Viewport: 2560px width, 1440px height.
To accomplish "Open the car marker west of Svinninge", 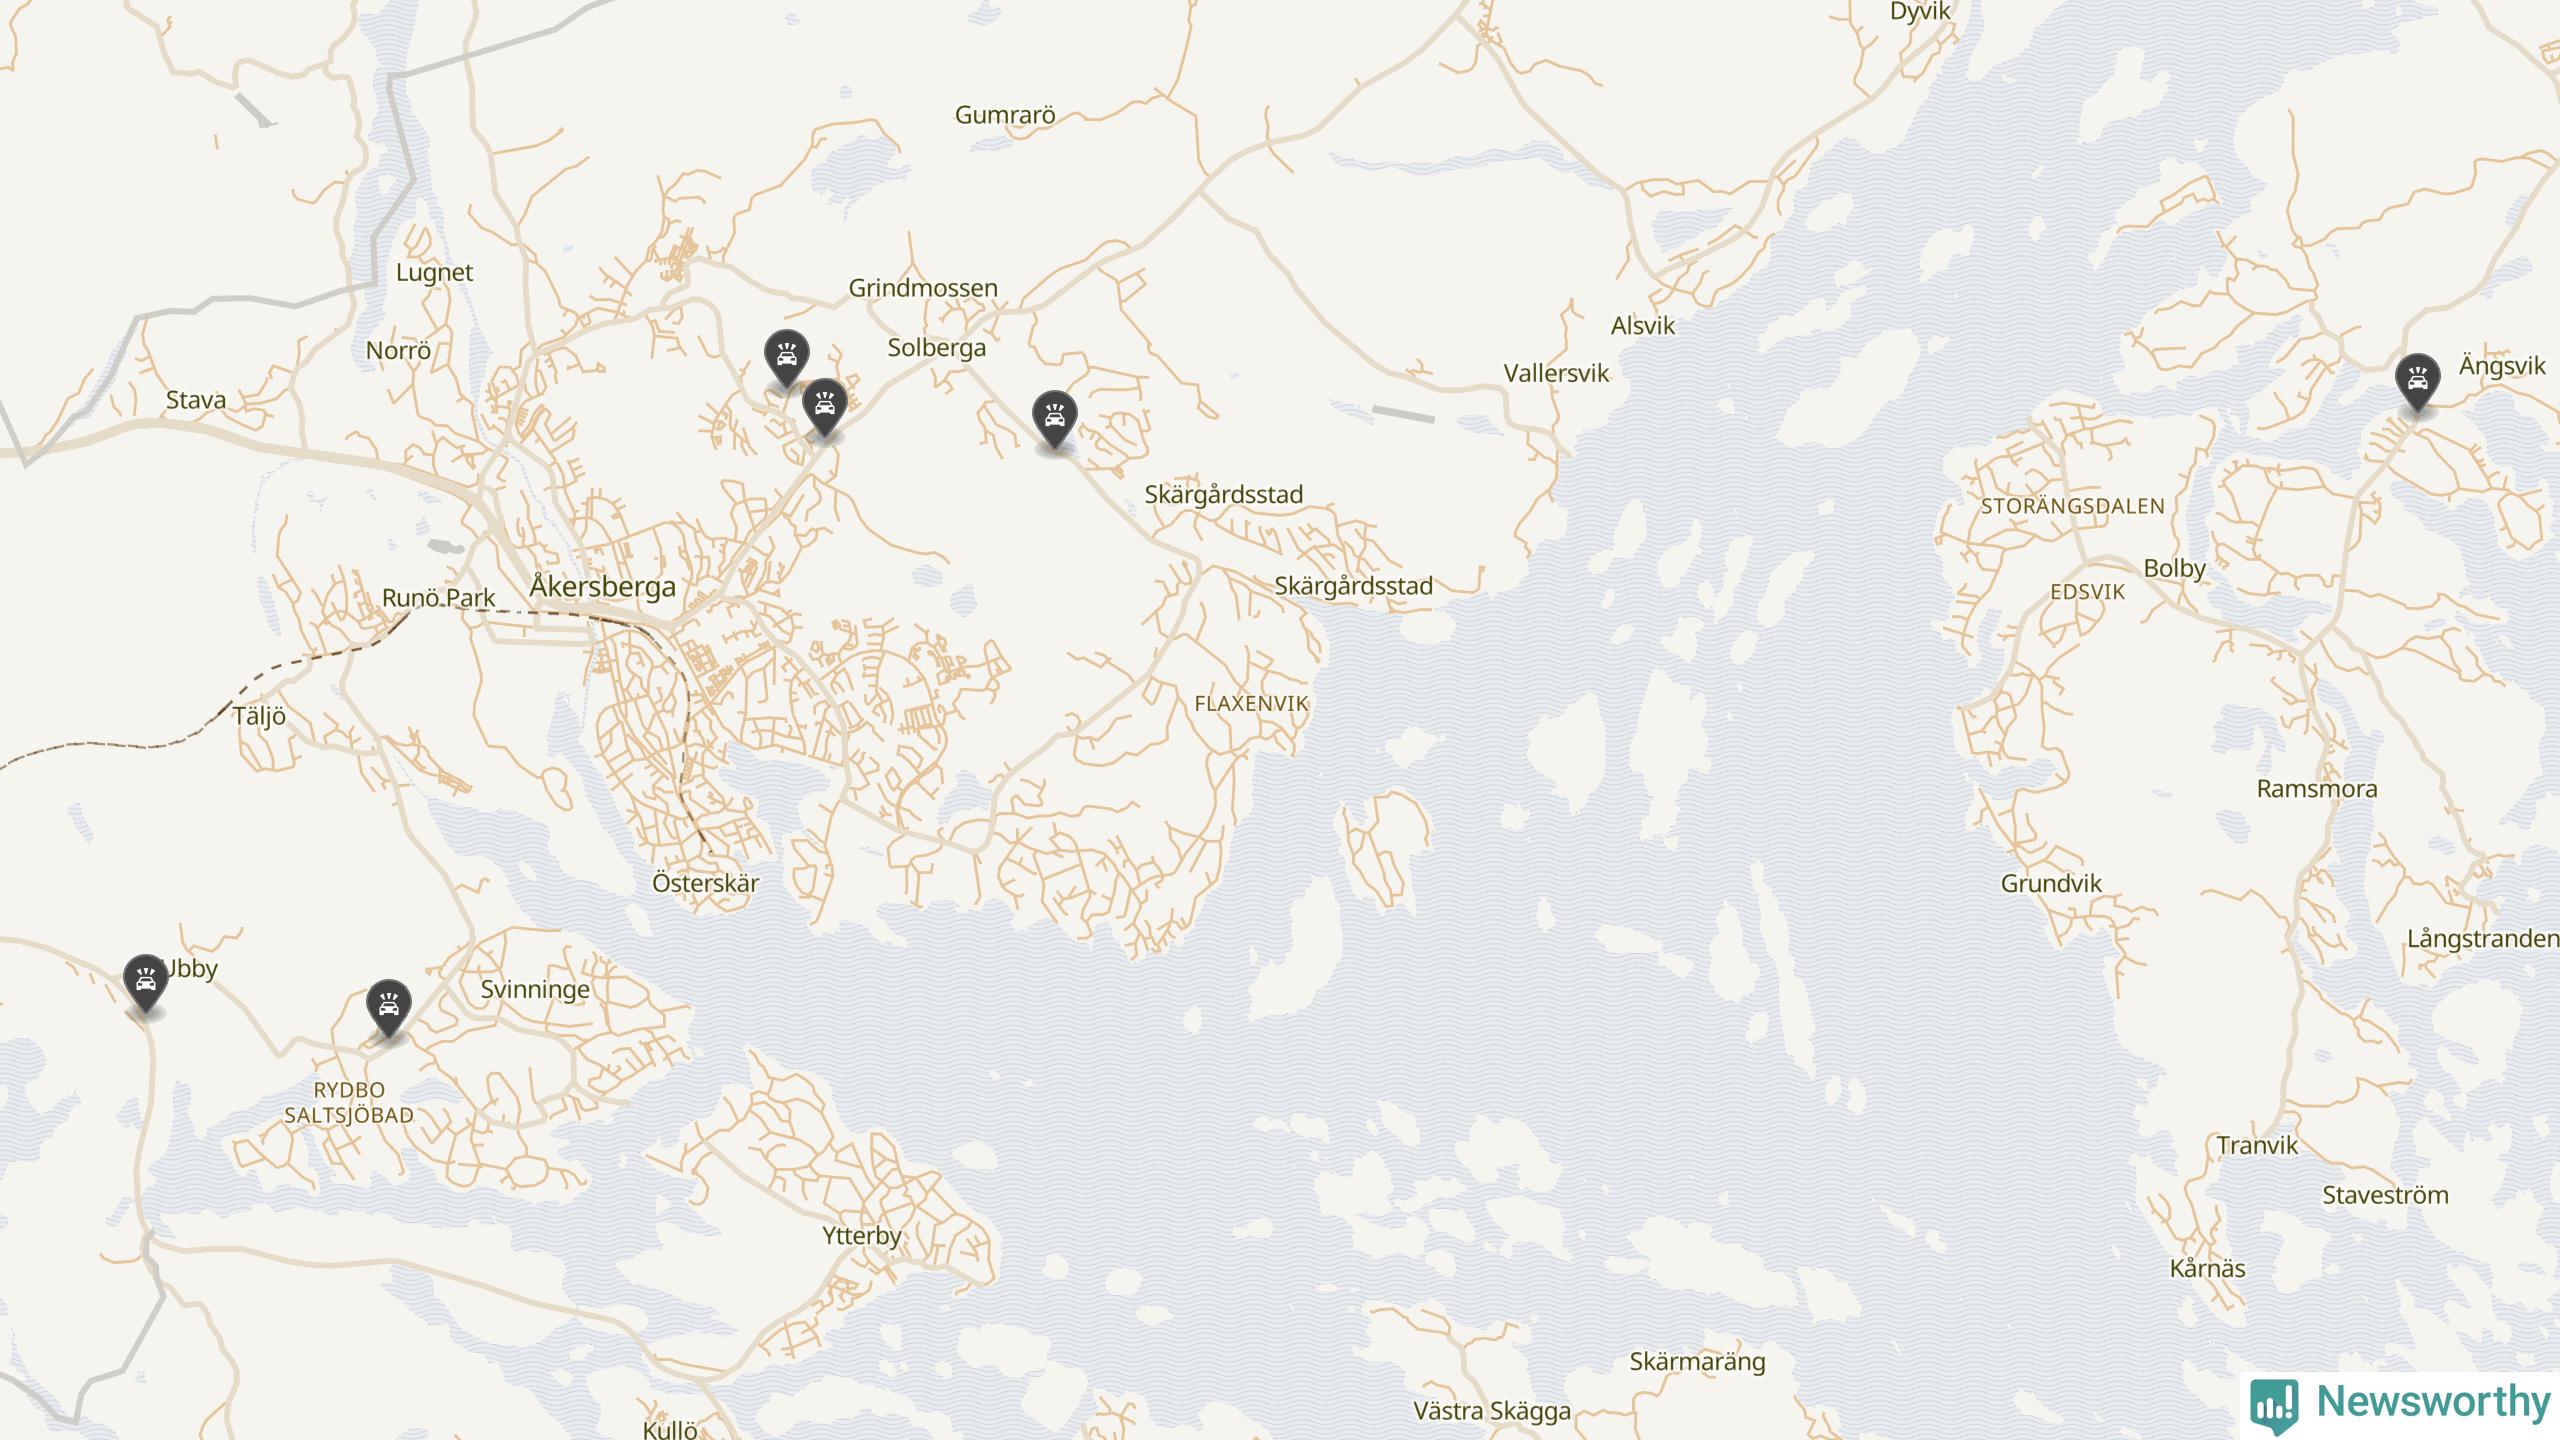I will point(389,1008).
